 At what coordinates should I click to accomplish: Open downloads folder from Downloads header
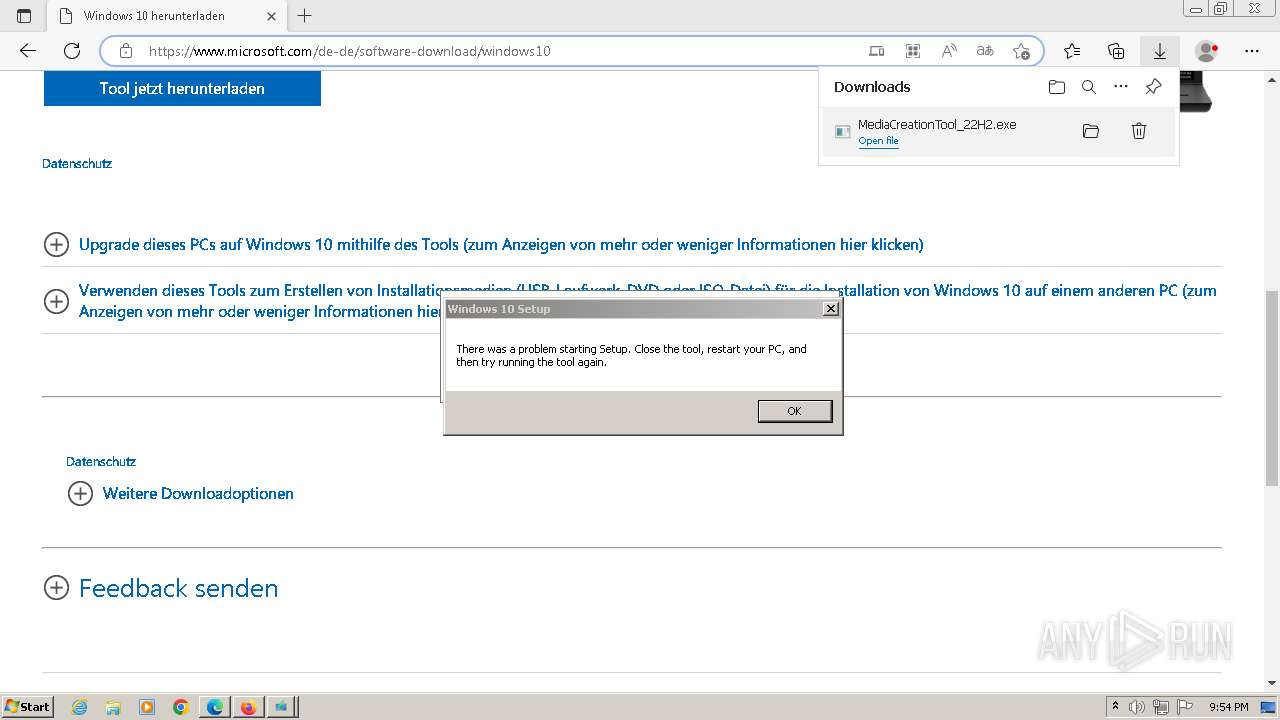1057,87
